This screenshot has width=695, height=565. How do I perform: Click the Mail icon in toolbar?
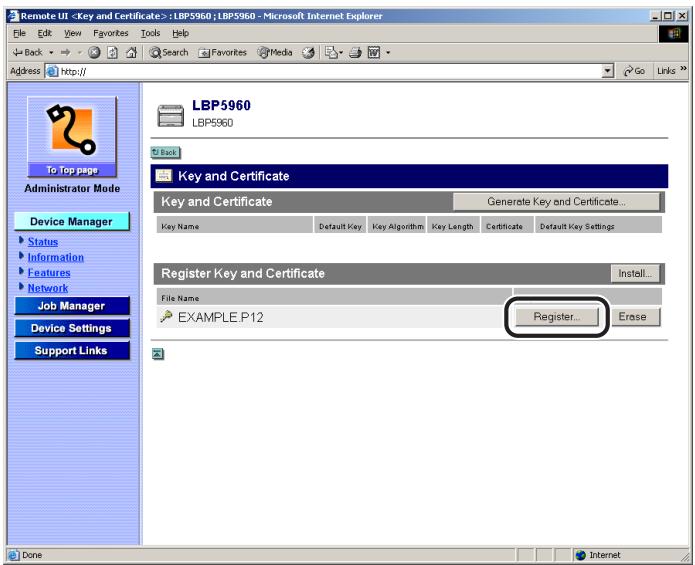[334, 53]
